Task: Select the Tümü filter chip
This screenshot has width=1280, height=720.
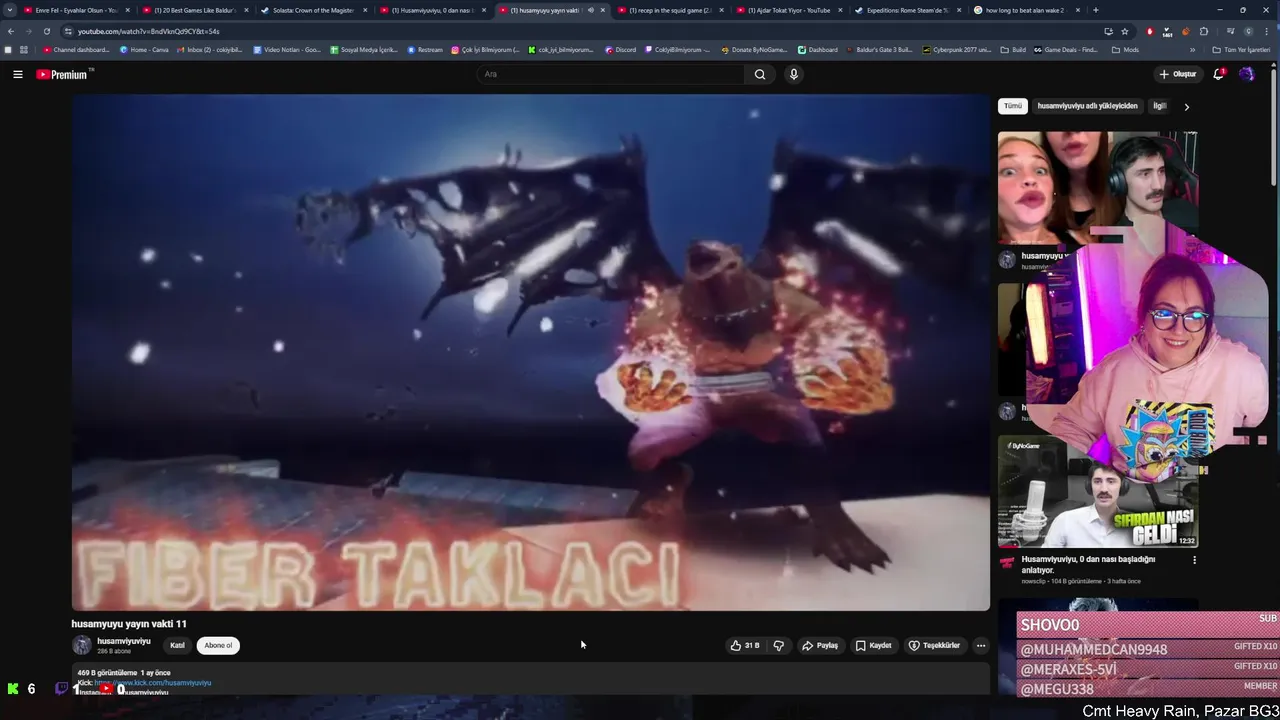Action: pyautogui.click(x=1013, y=106)
